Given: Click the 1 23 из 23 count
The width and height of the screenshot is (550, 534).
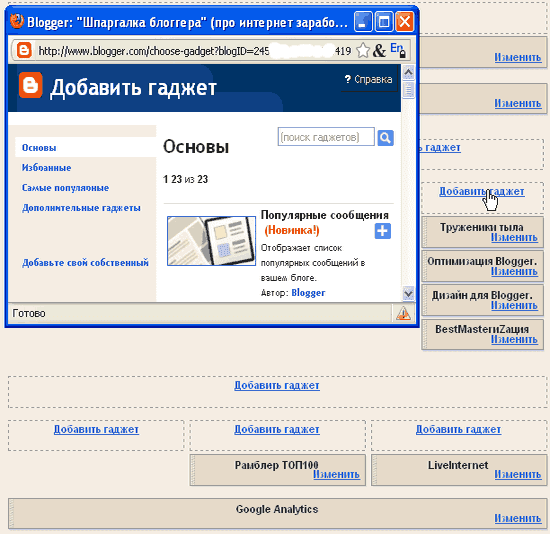Looking at the screenshot, I should pyautogui.click(x=186, y=179).
